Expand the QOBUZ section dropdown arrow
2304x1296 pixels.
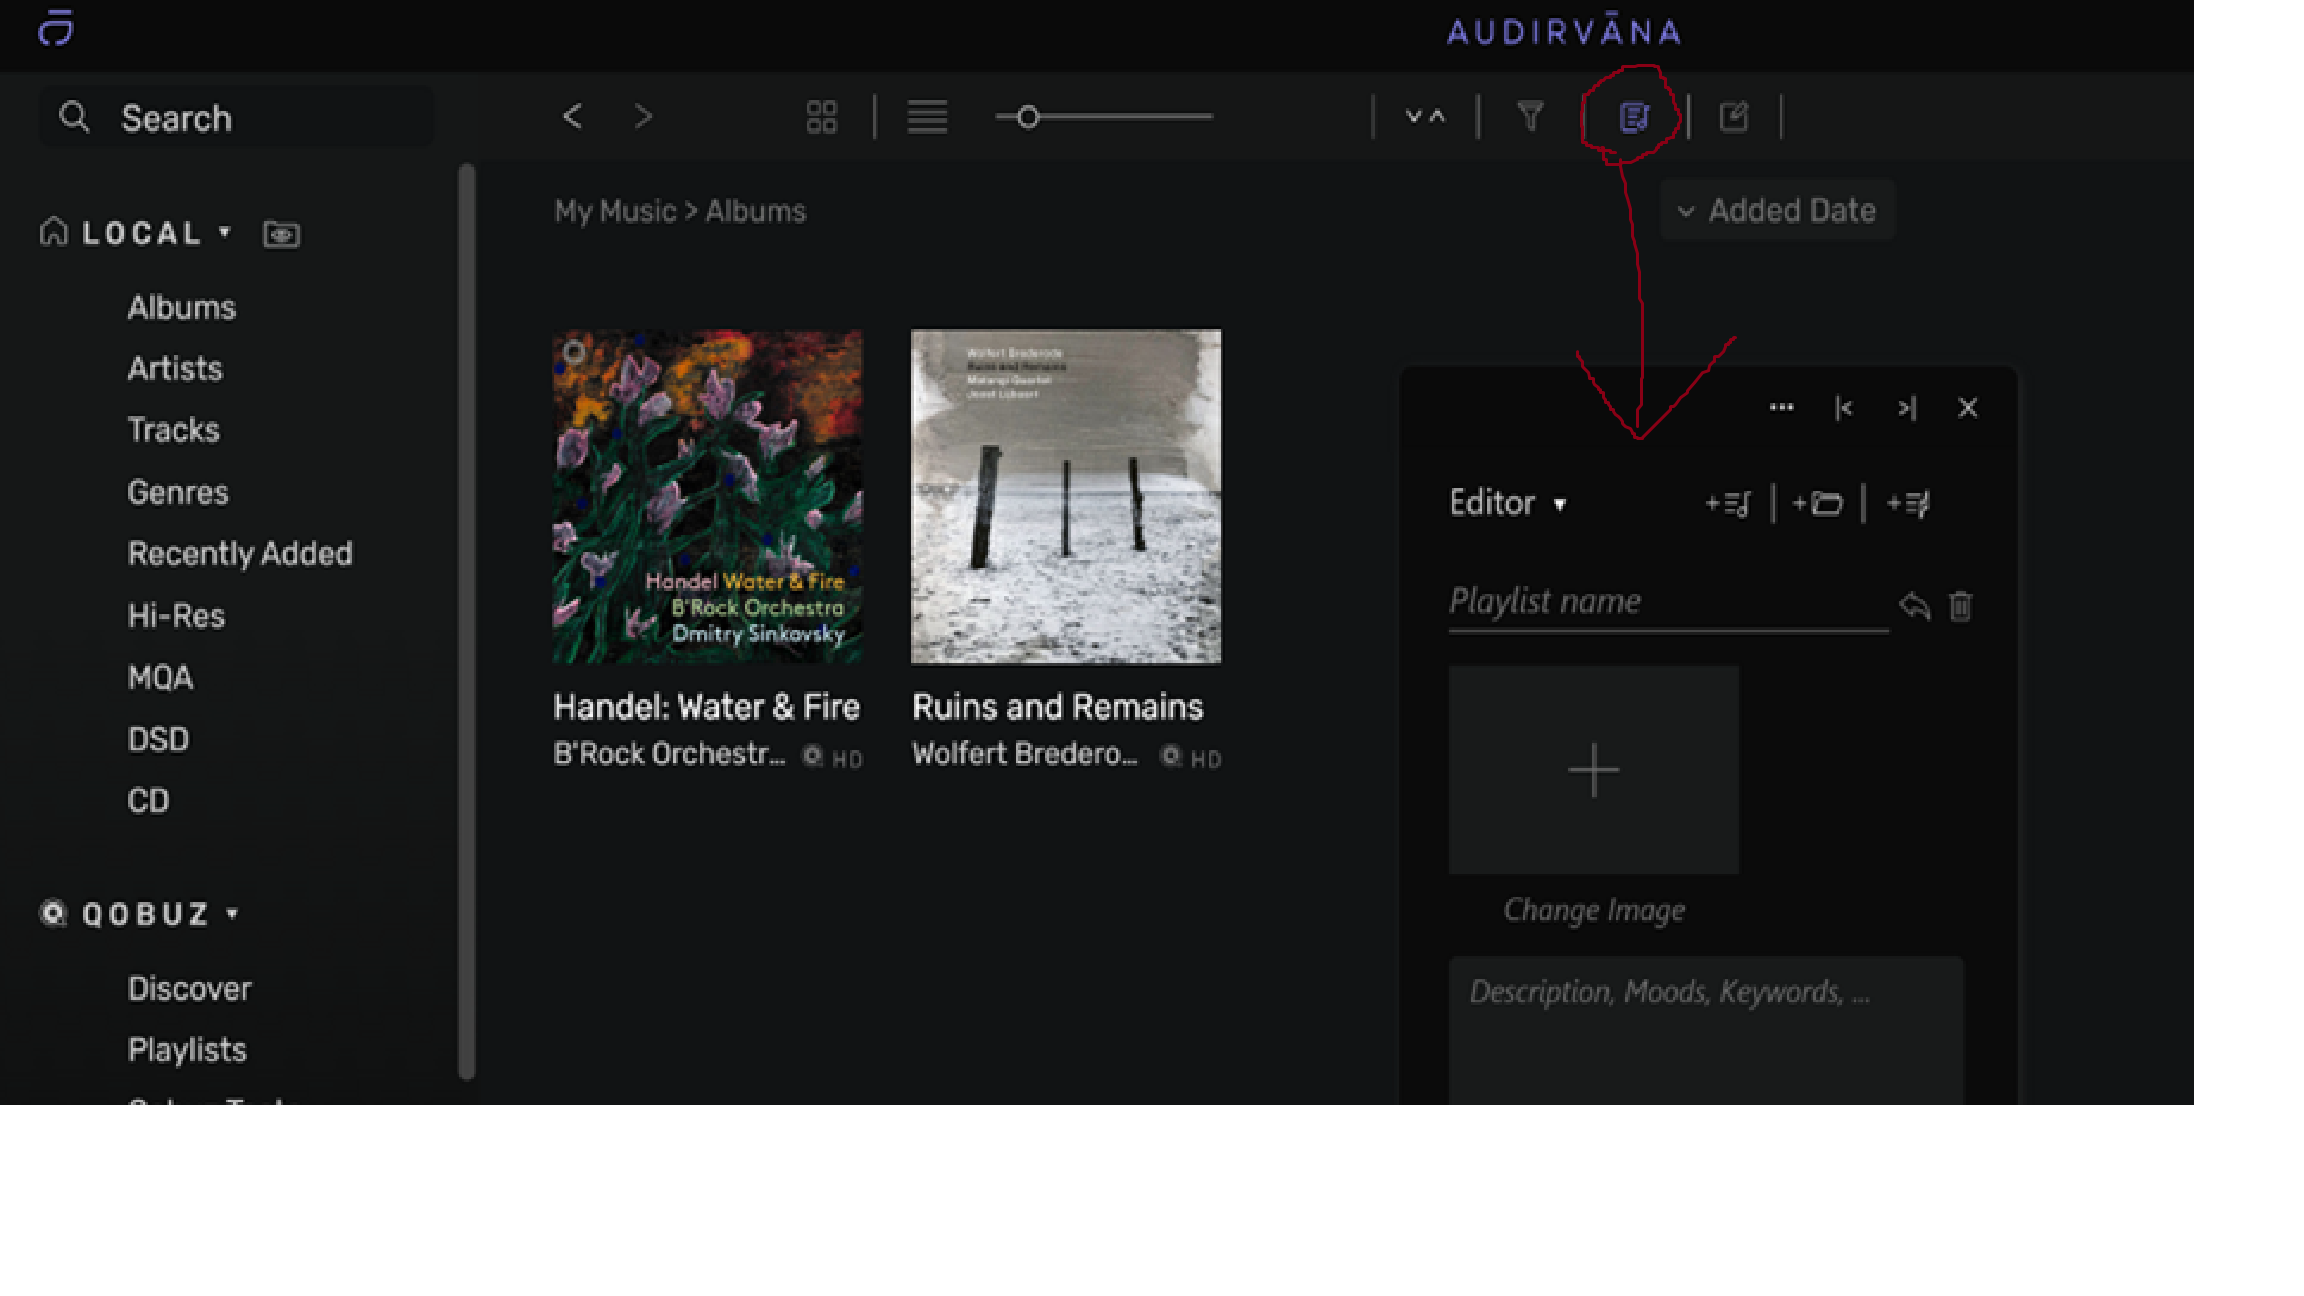pyautogui.click(x=232, y=913)
